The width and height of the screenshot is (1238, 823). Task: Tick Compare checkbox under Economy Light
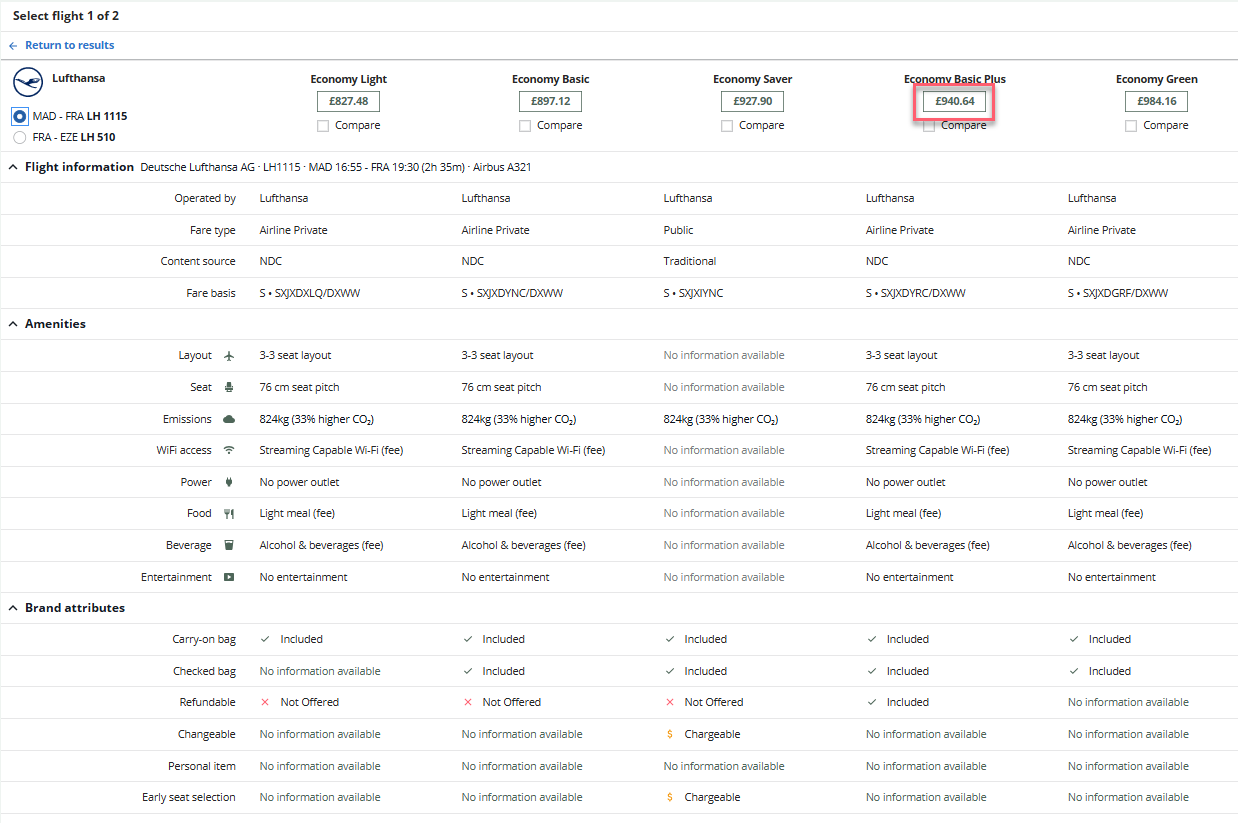click(x=323, y=126)
